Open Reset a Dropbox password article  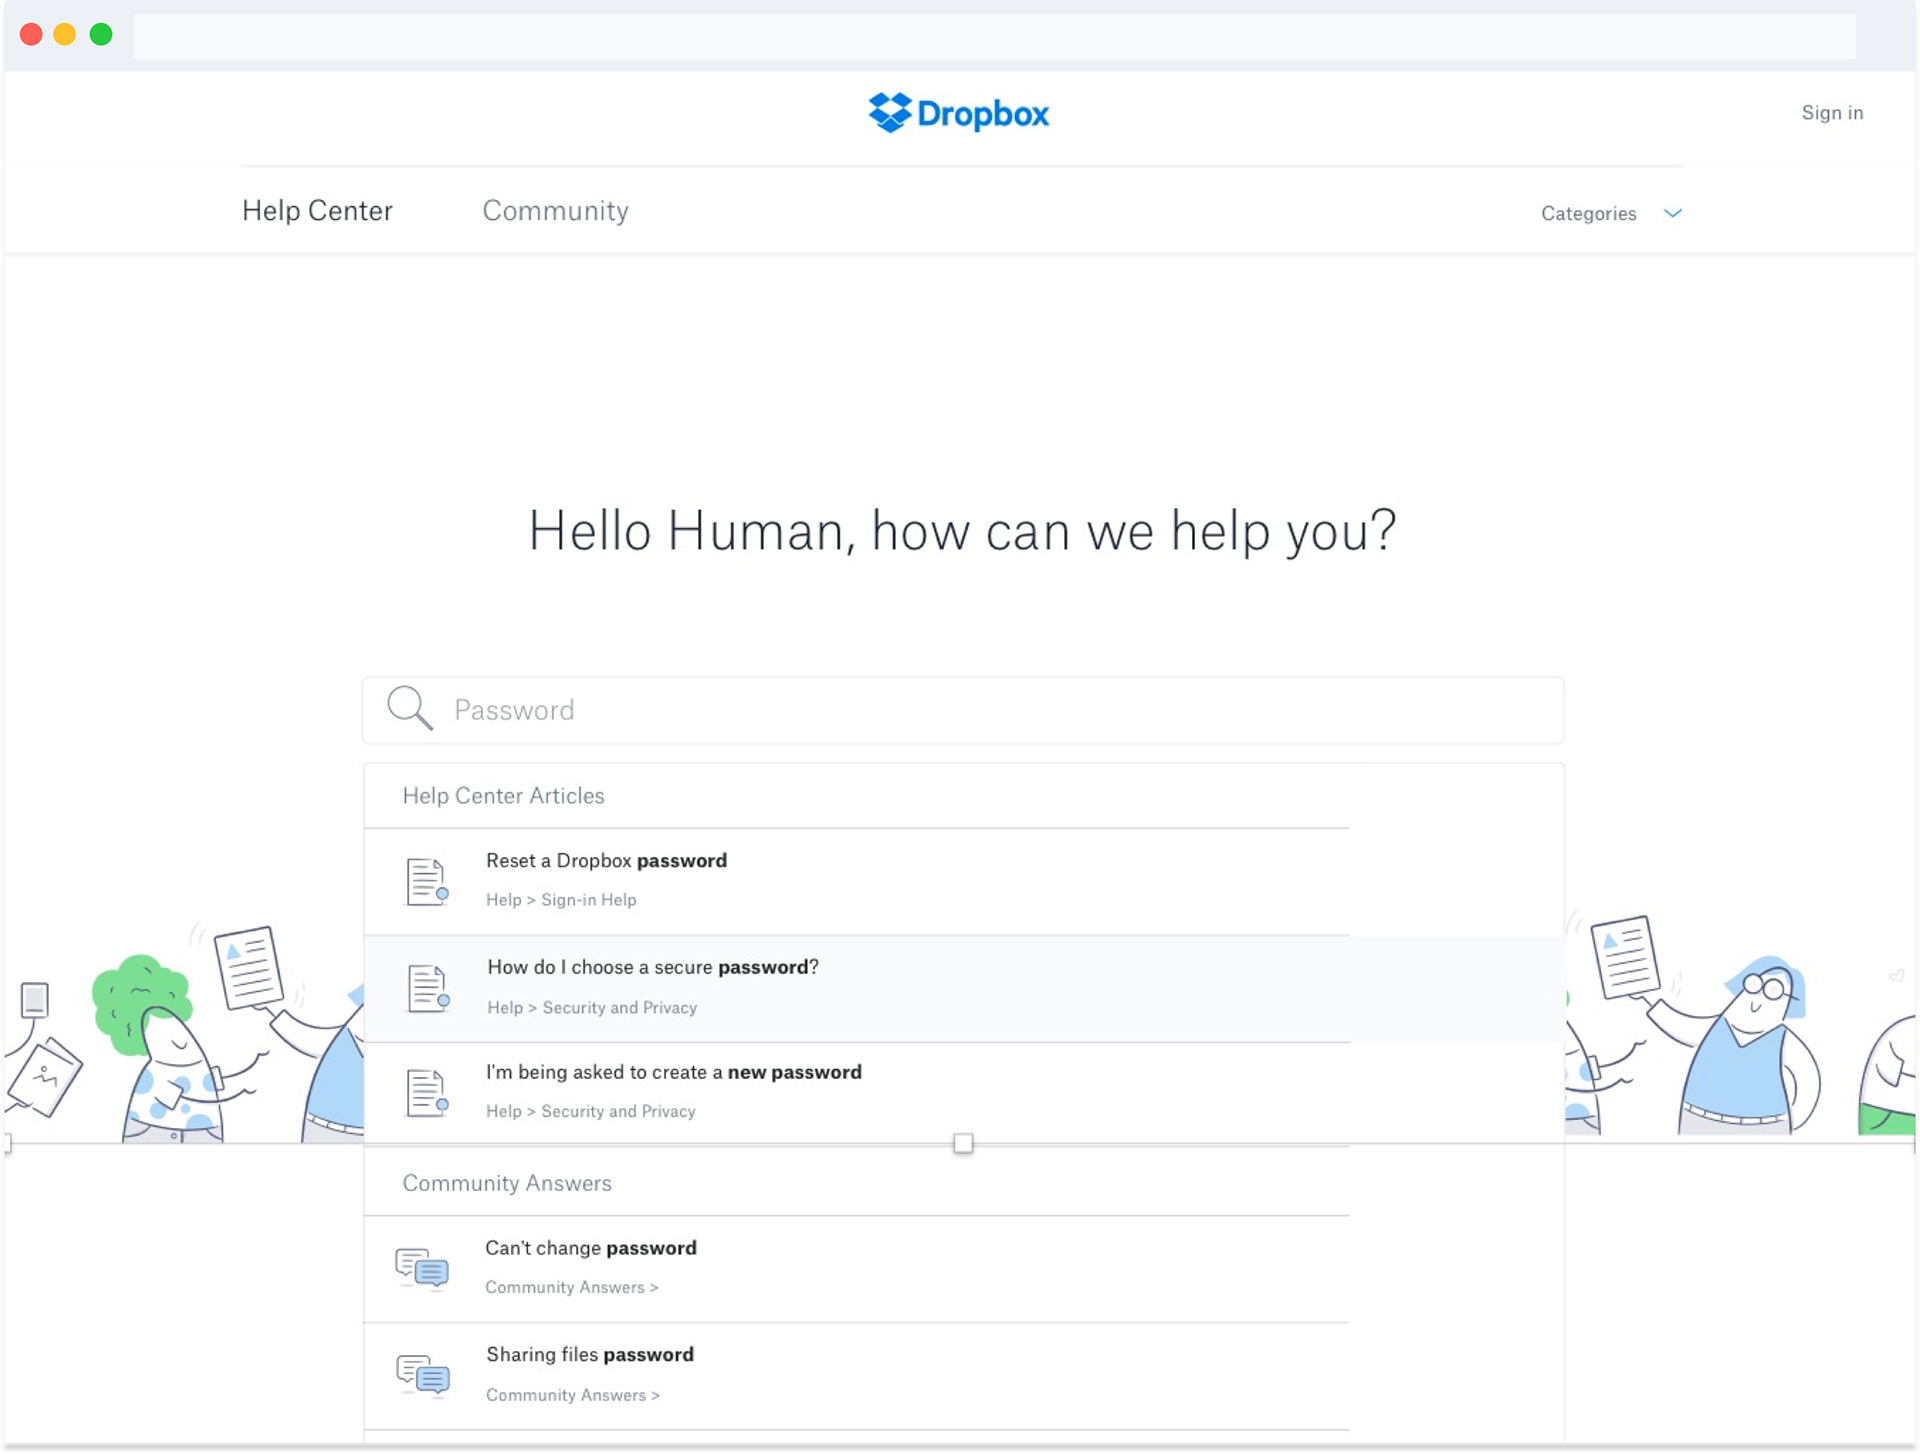(x=606, y=861)
